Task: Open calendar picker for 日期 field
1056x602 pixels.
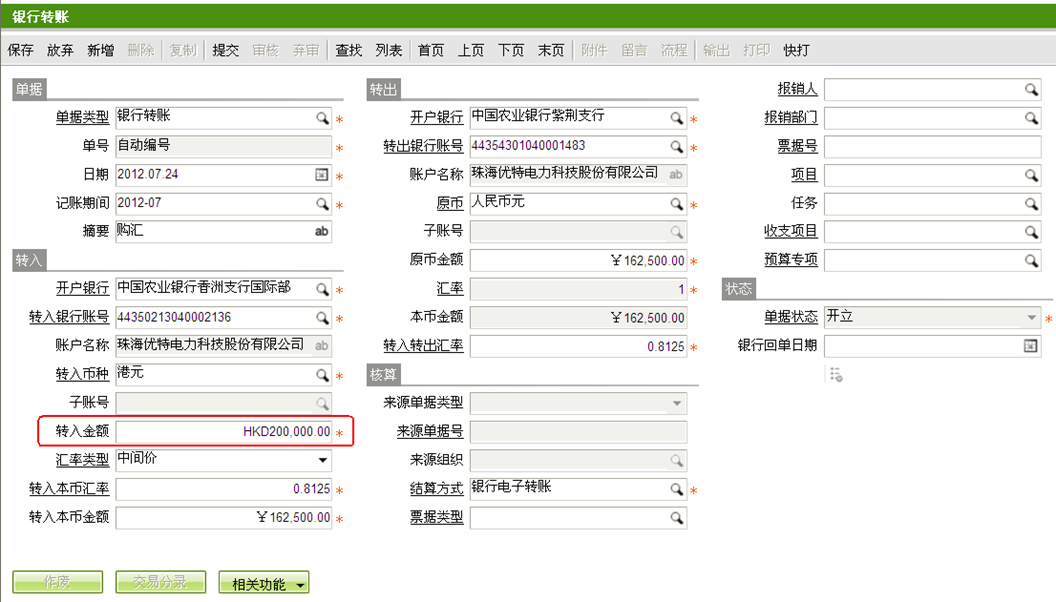Action: click(x=322, y=175)
